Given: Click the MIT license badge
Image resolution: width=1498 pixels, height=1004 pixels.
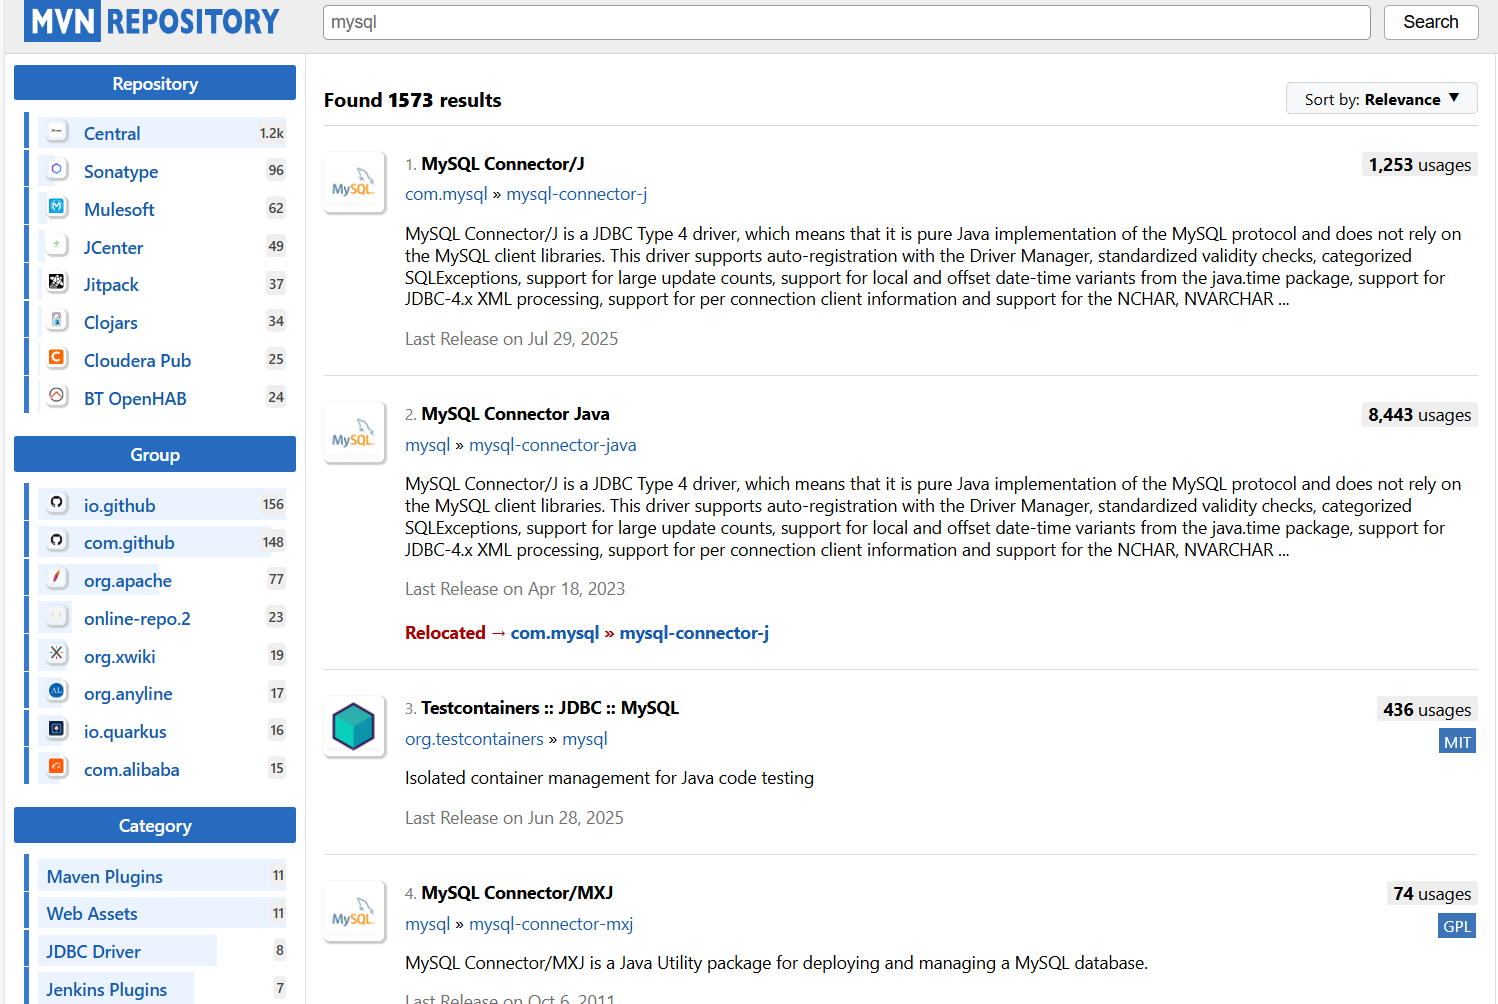Looking at the screenshot, I should (x=1457, y=741).
